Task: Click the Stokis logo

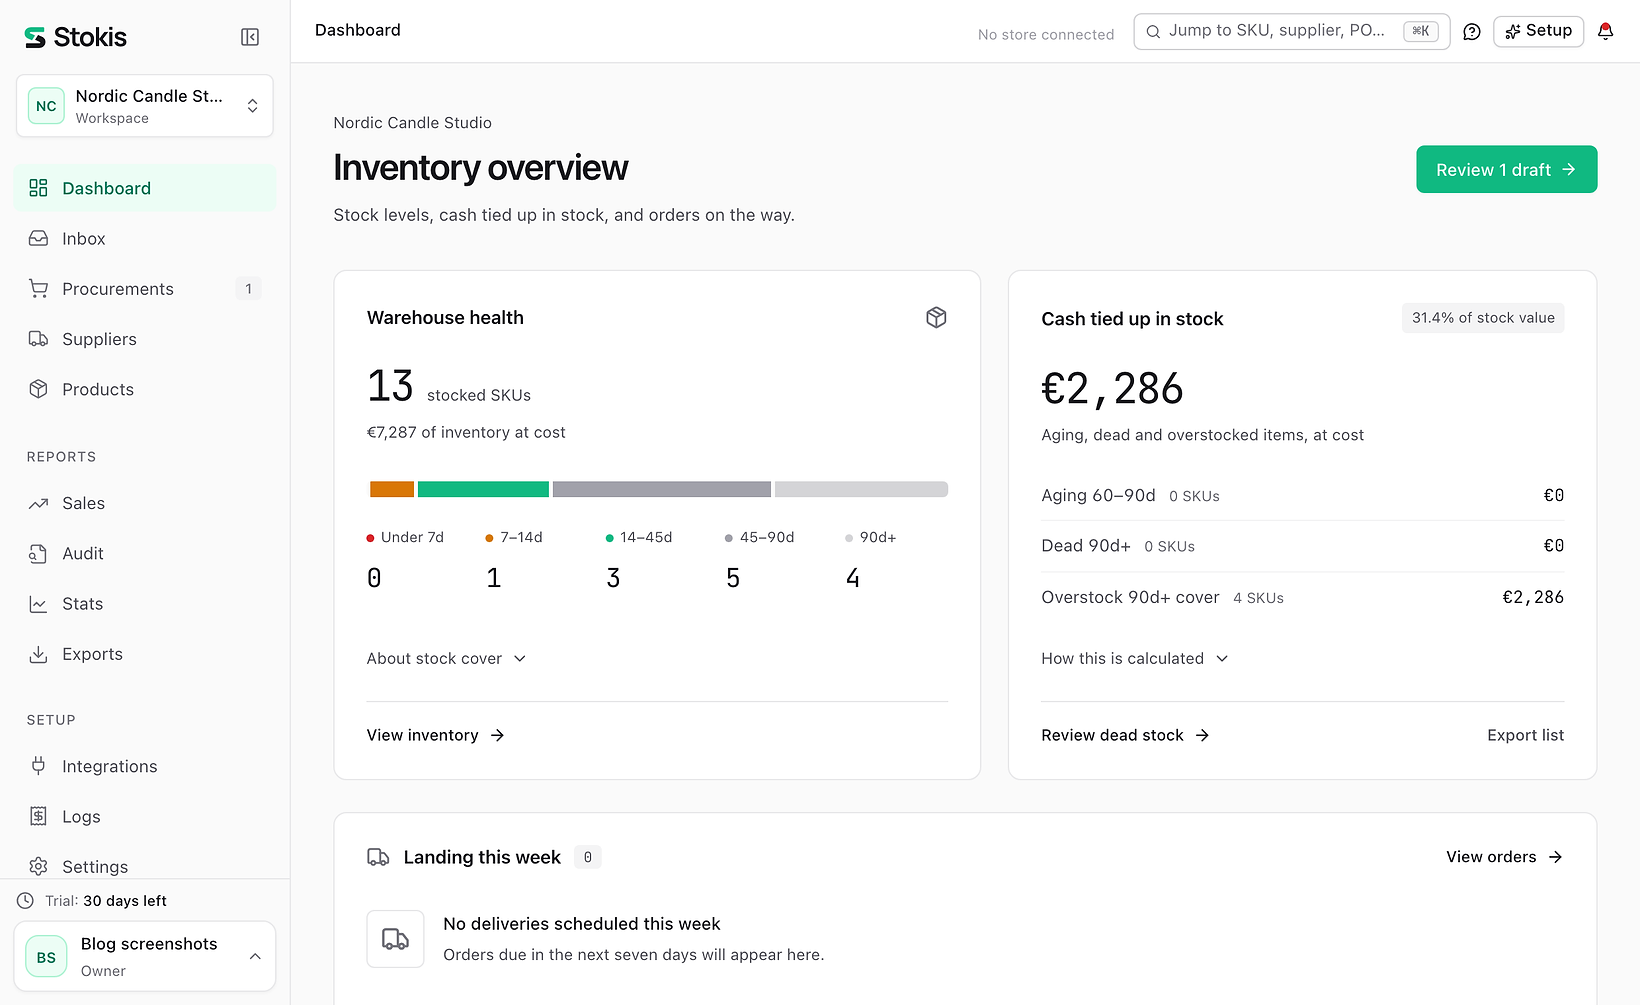Action: click(76, 37)
